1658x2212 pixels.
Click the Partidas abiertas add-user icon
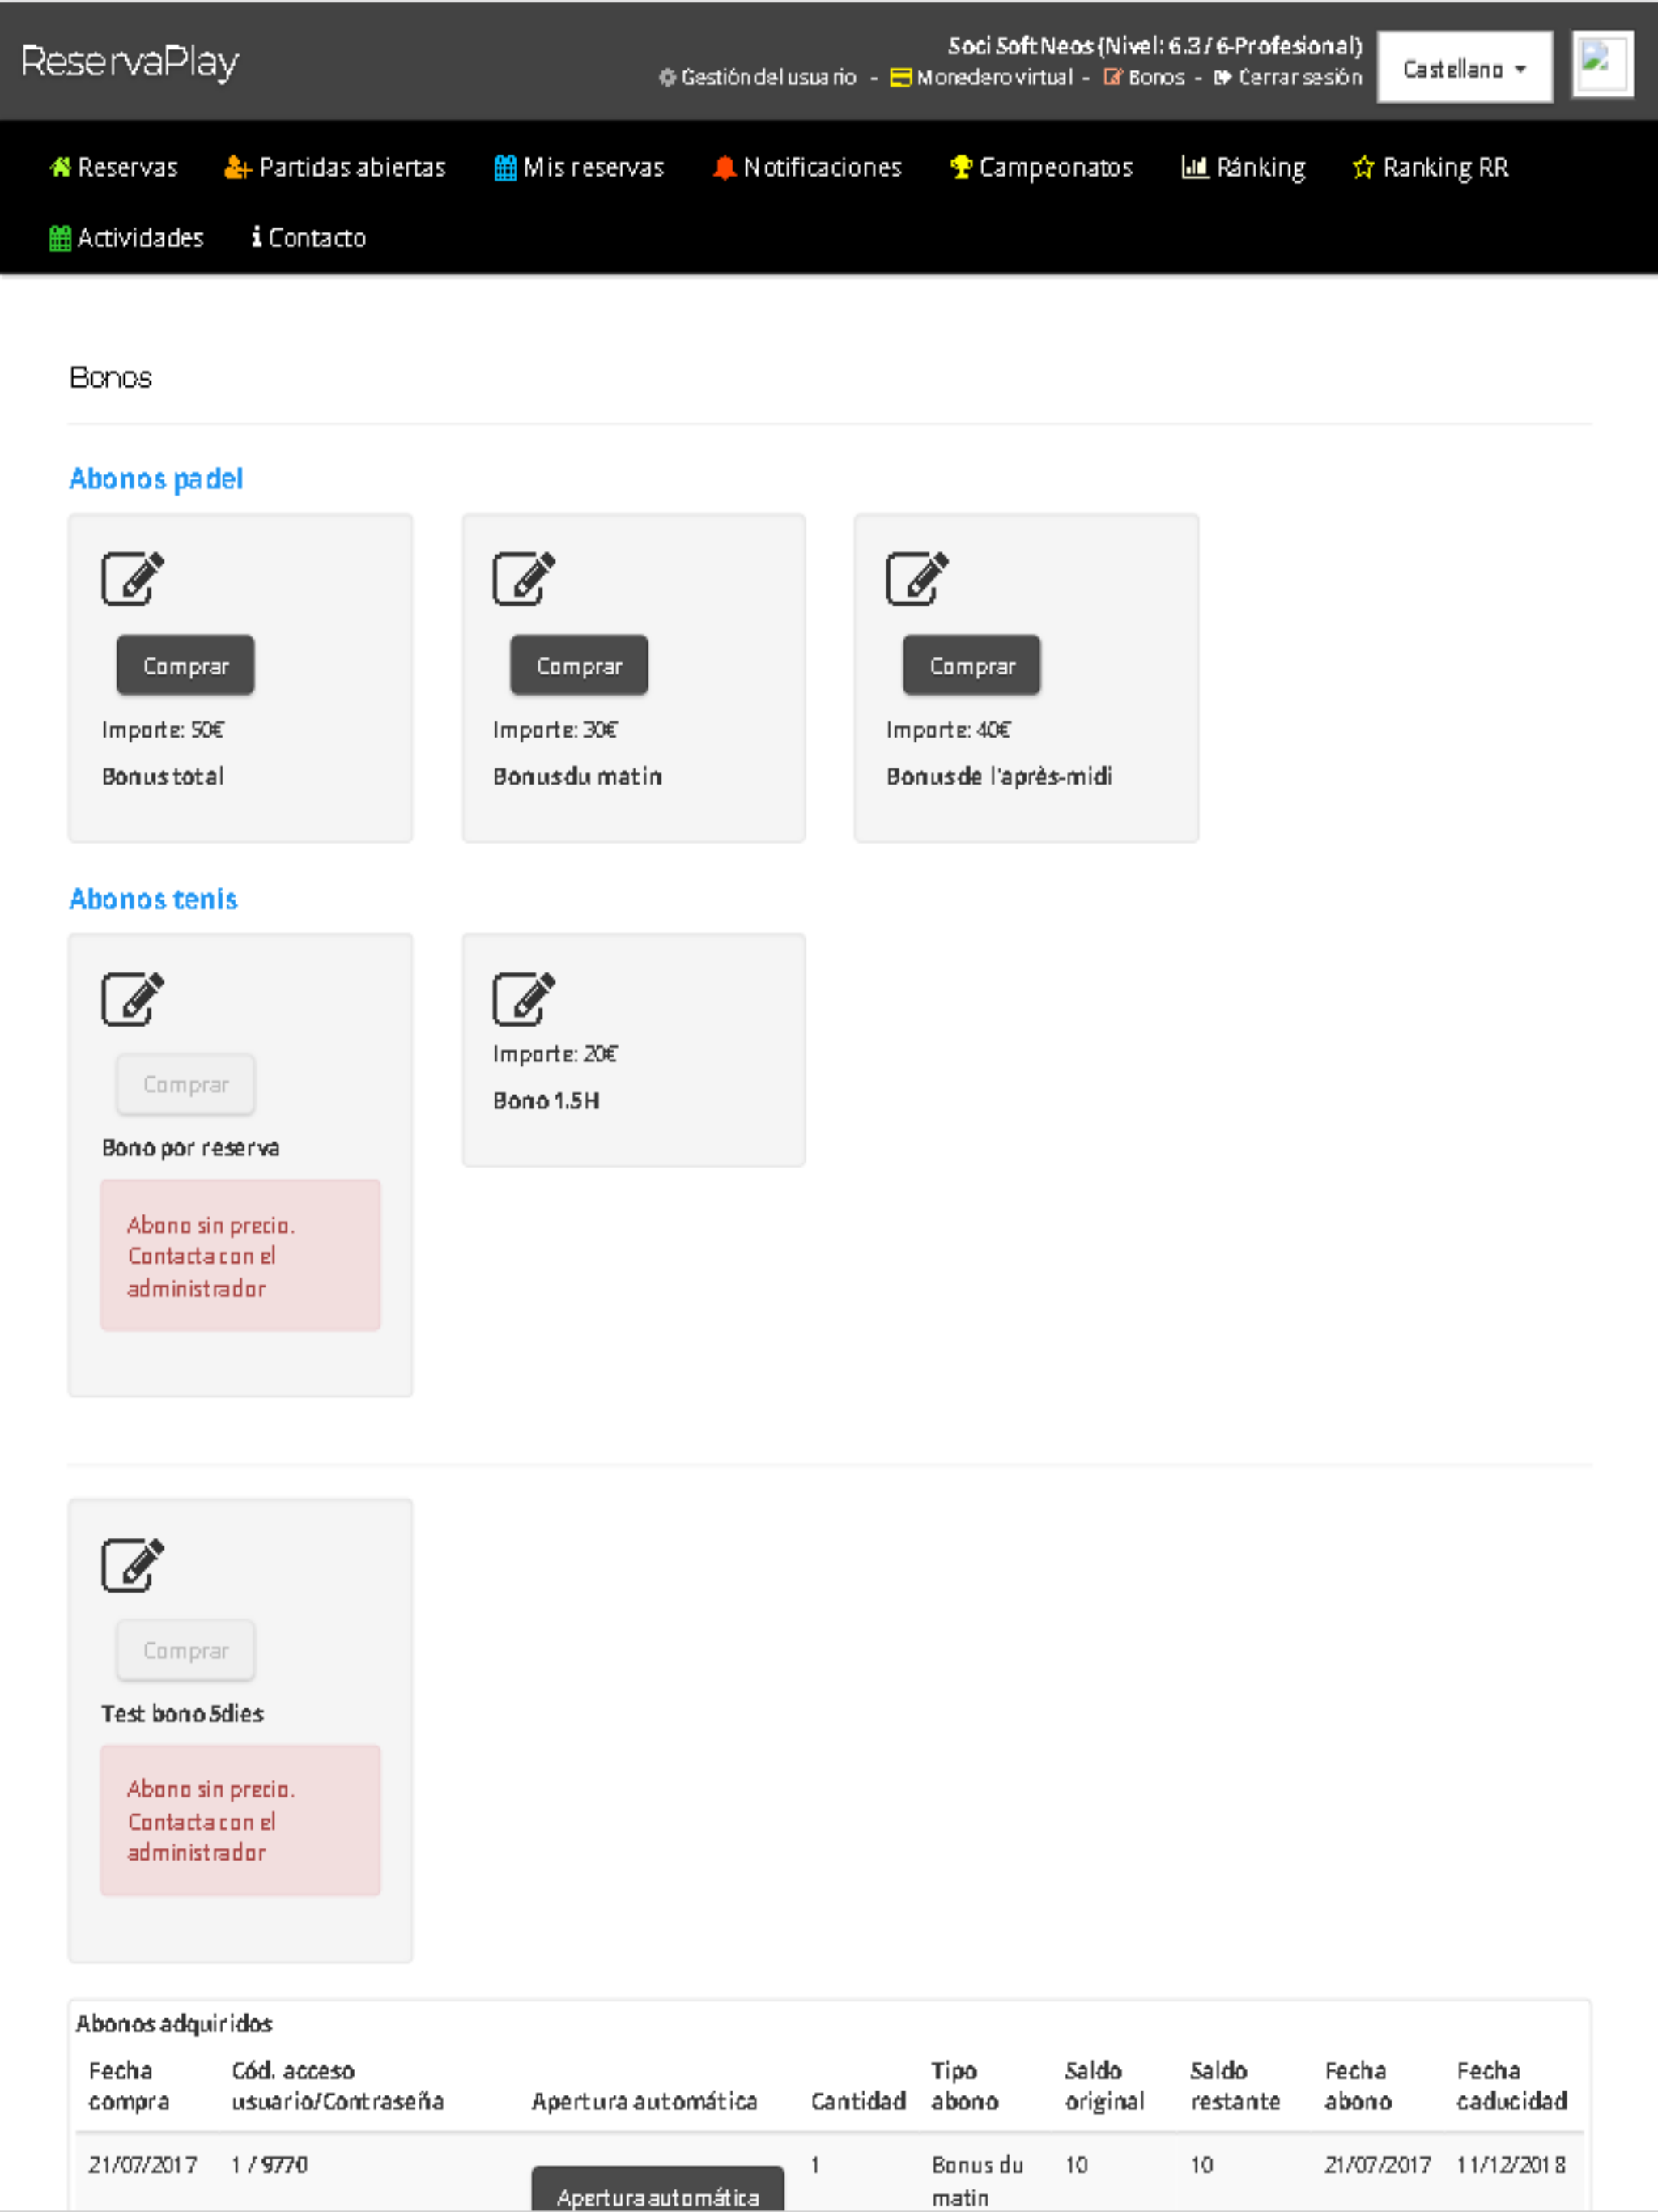tap(237, 166)
